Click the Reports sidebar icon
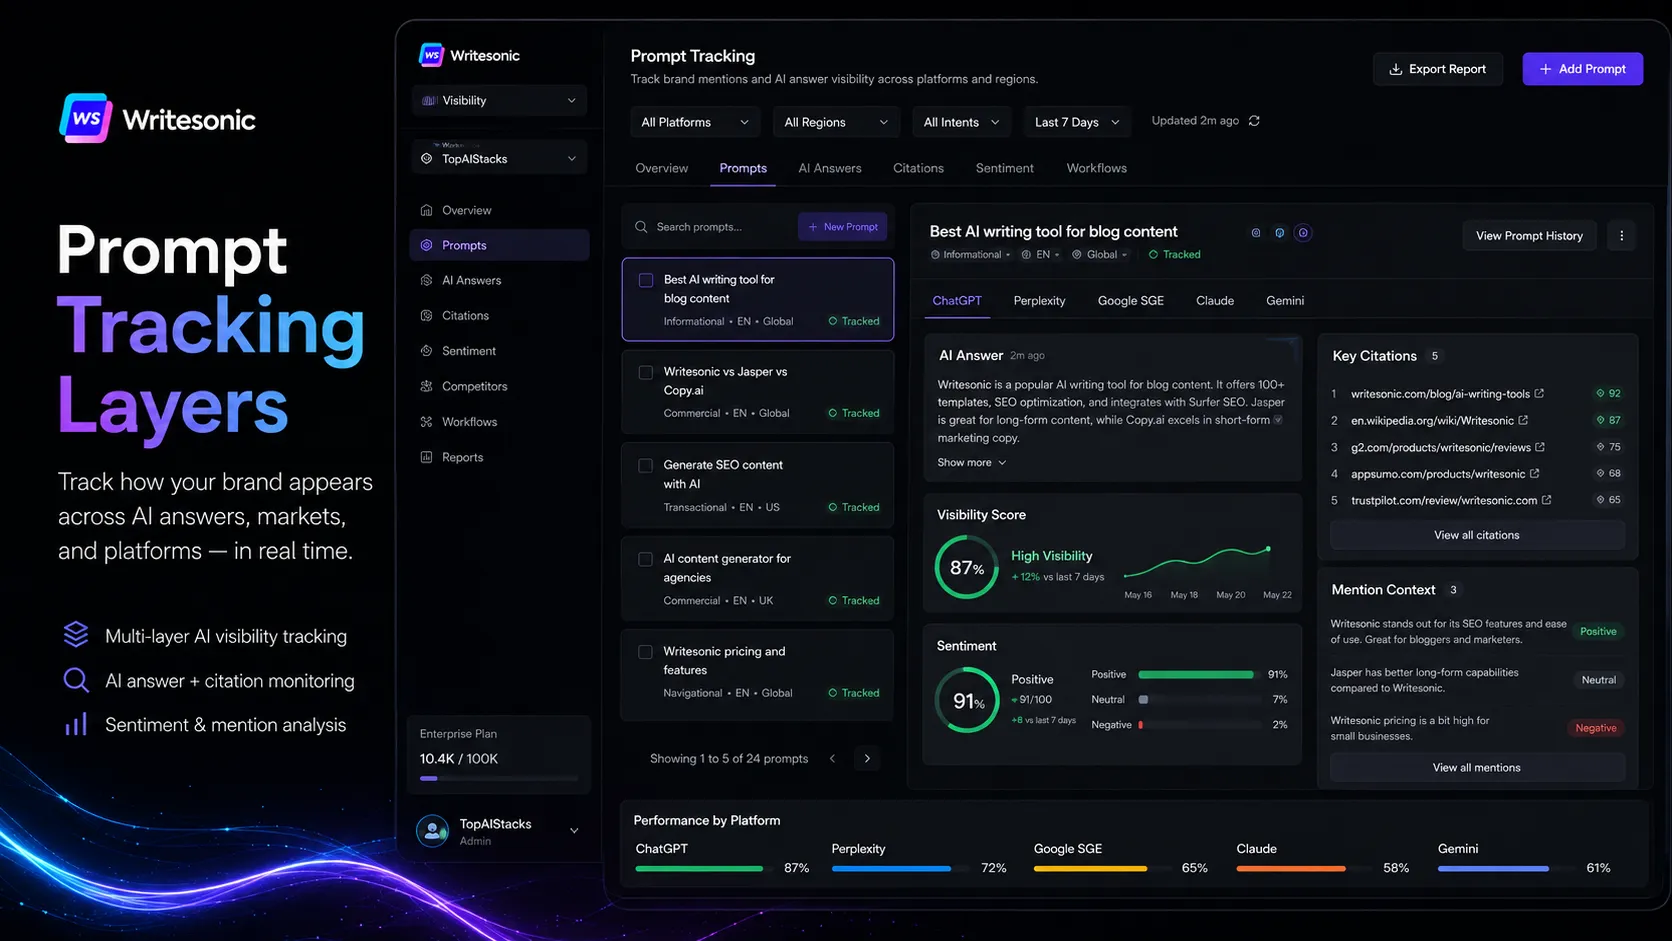The width and height of the screenshot is (1672, 941). (427, 457)
